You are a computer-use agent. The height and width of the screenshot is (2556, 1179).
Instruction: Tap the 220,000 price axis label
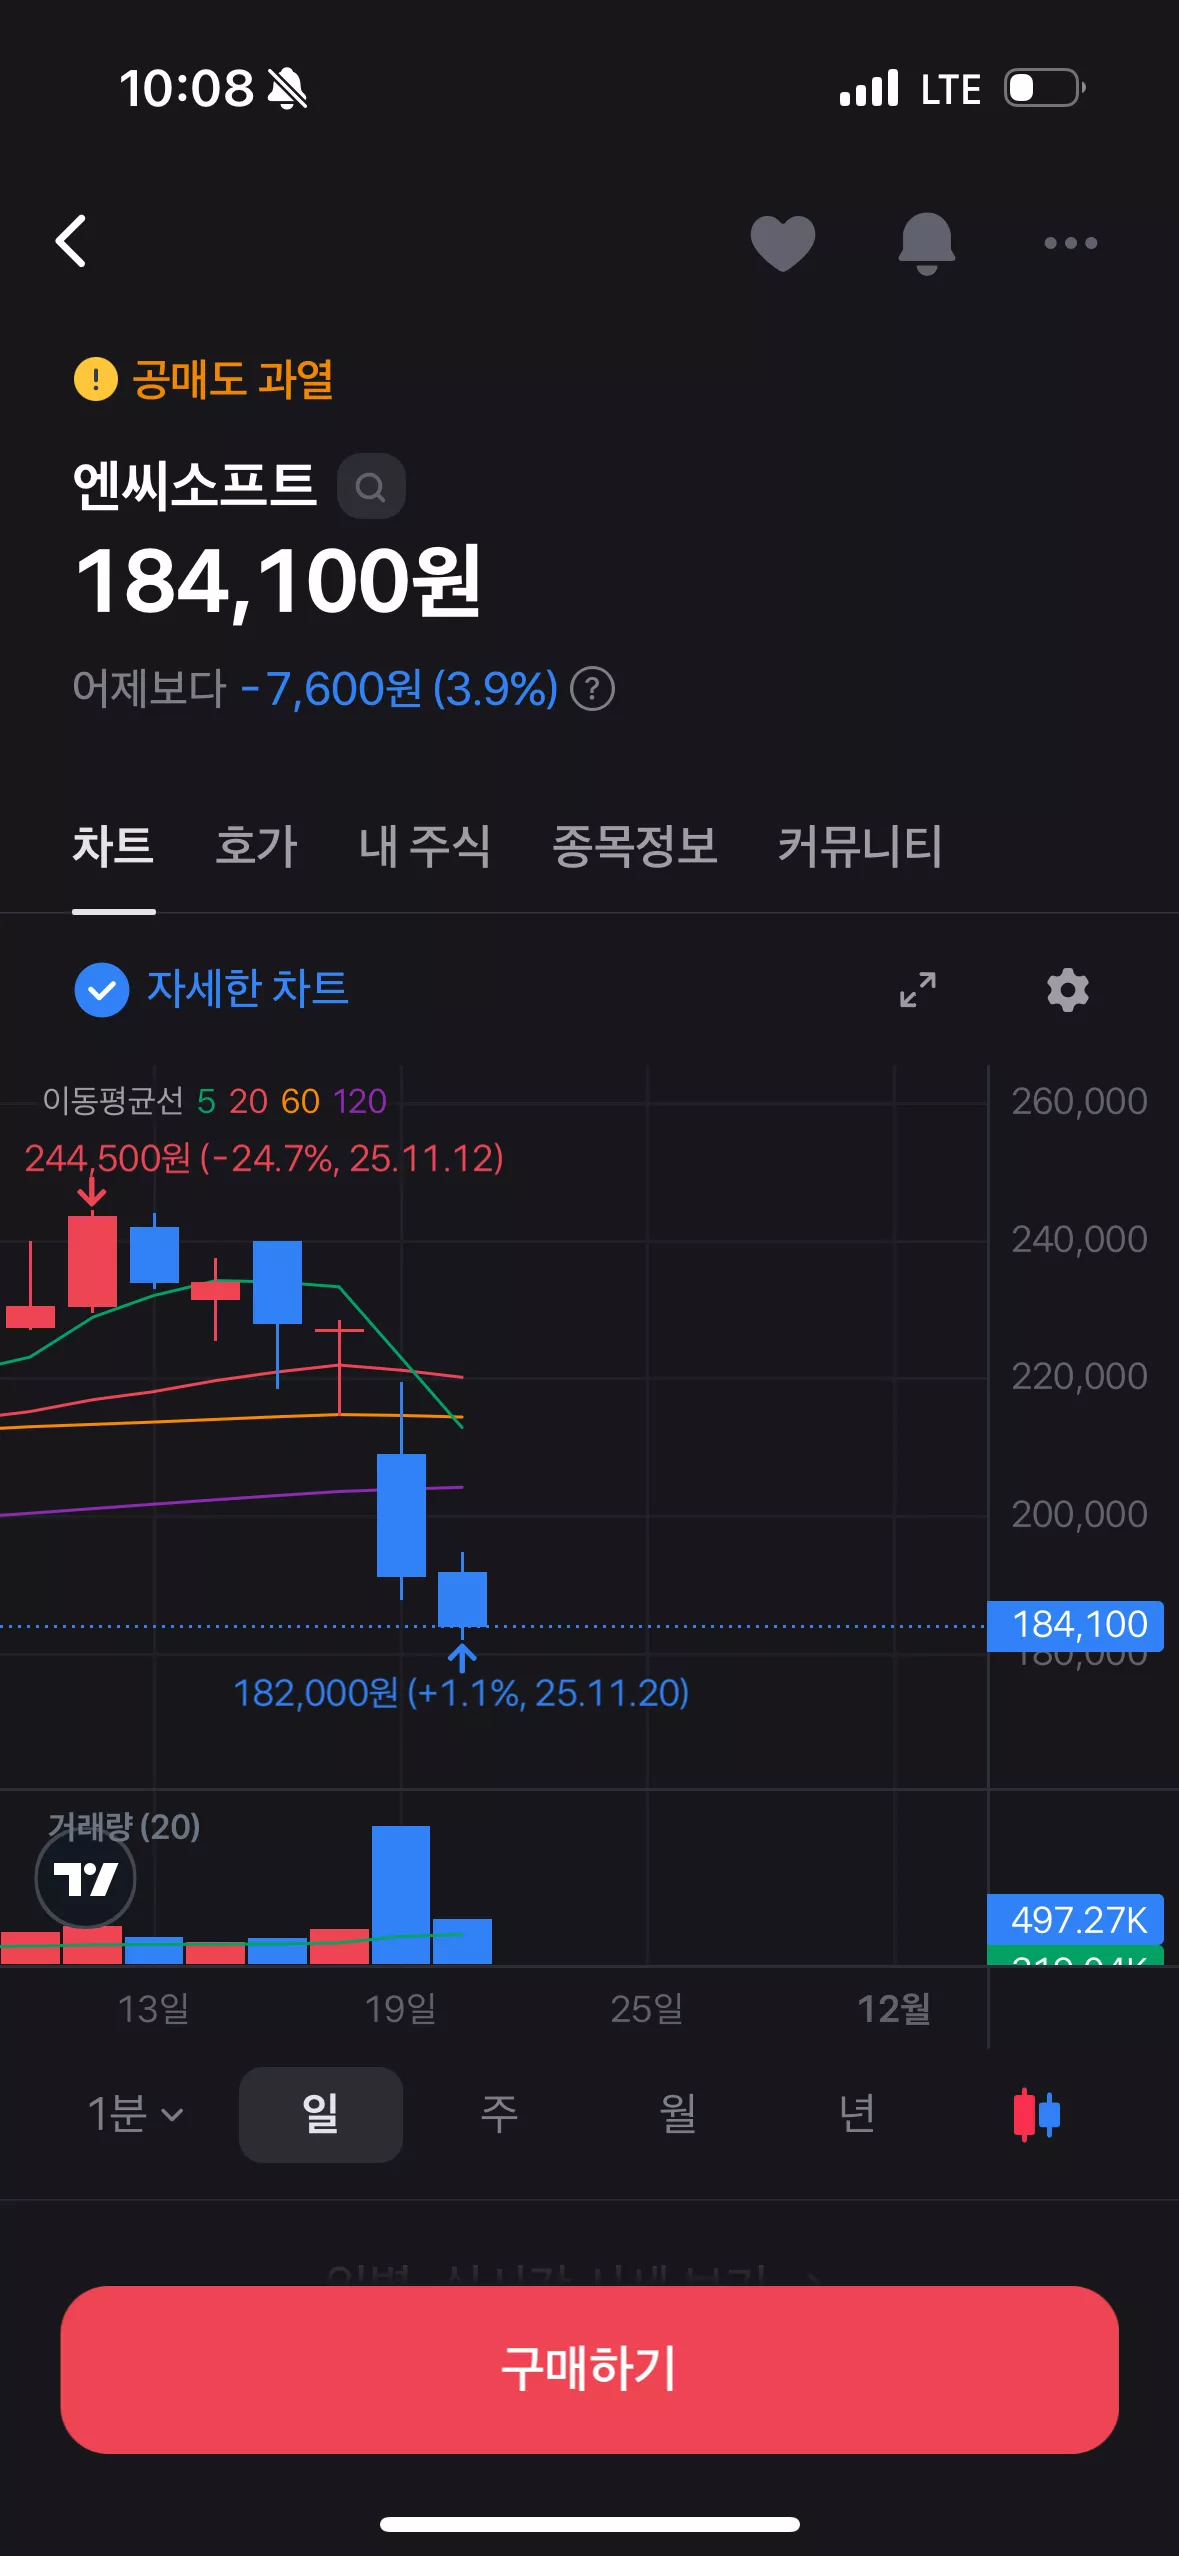pos(1079,1376)
